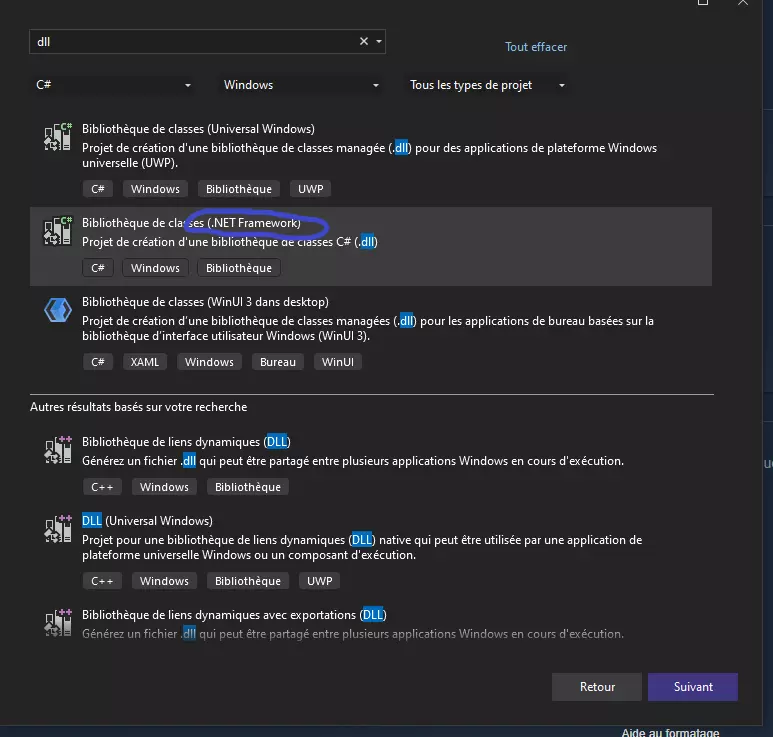Click XAML tag under WinUI 3 template
773x737 pixels.
click(x=144, y=362)
